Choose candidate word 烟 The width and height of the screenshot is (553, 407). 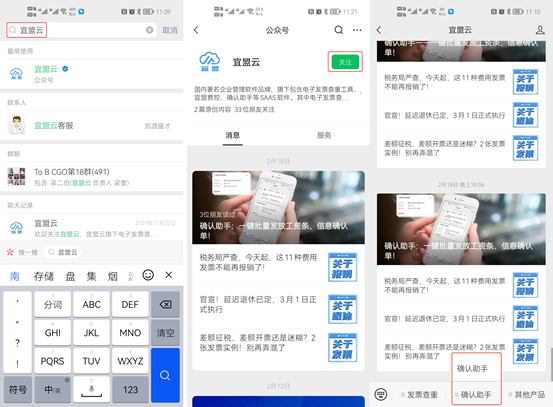coord(113,276)
